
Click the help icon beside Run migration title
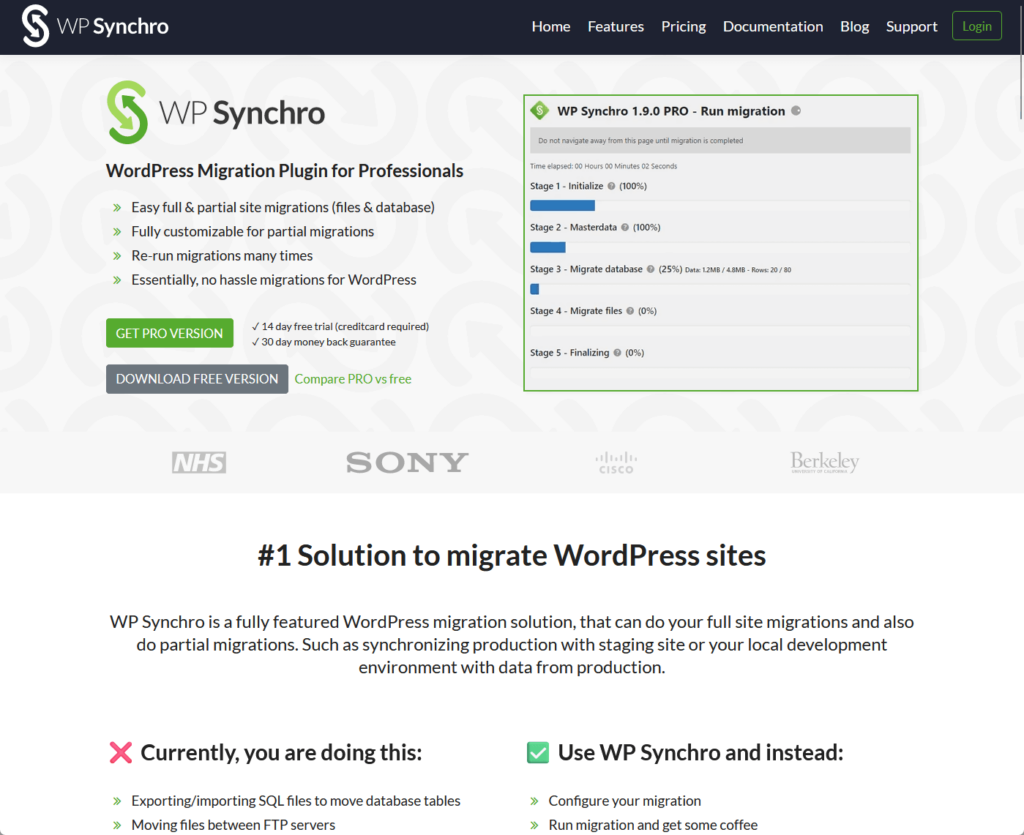795,110
